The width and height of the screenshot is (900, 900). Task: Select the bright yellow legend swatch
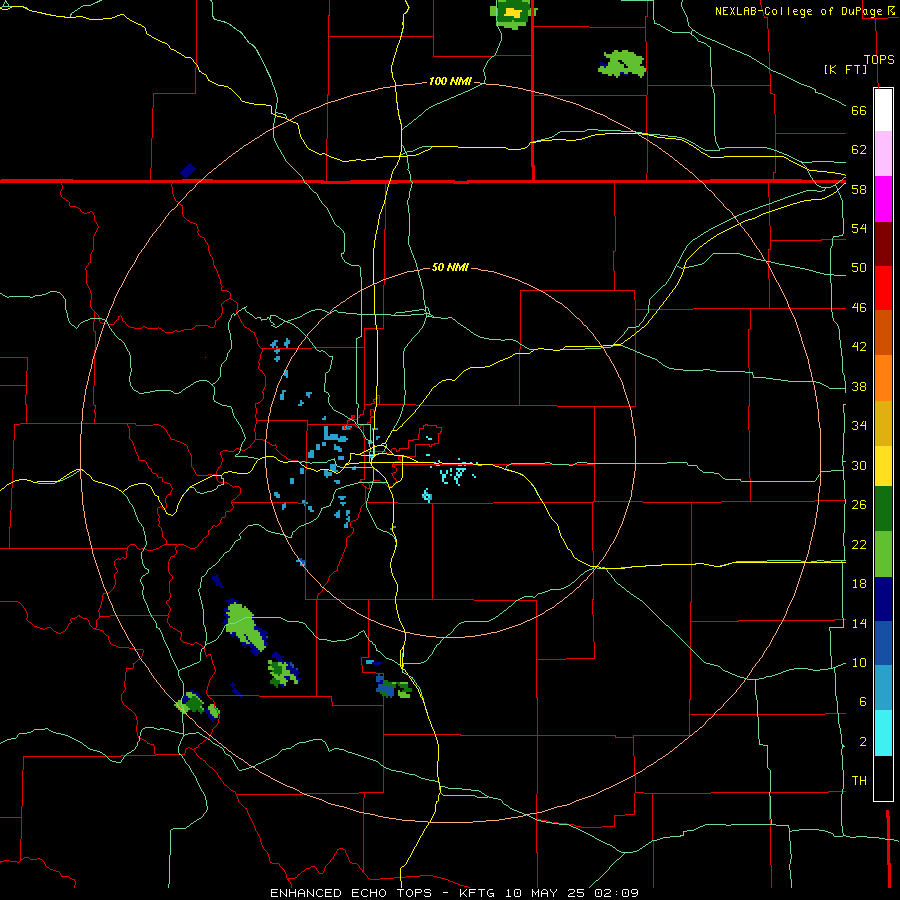(883, 466)
